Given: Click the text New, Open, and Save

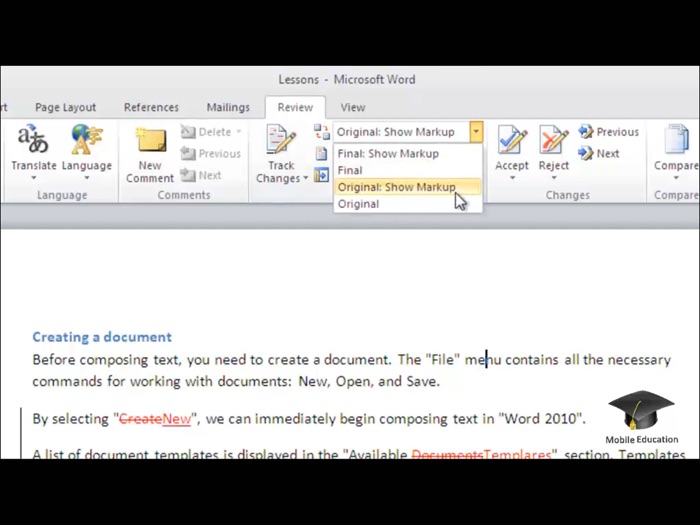Looking at the screenshot, I should (x=369, y=381).
